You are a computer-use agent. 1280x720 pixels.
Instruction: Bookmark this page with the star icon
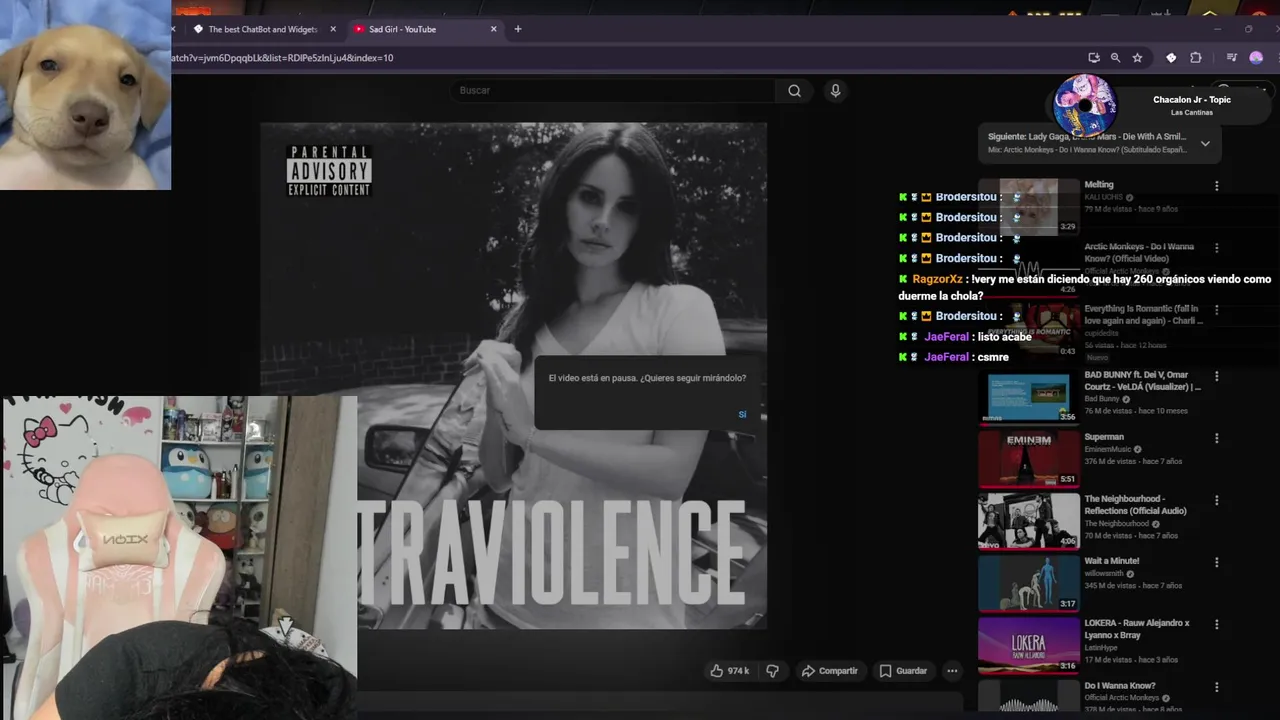point(1137,58)
